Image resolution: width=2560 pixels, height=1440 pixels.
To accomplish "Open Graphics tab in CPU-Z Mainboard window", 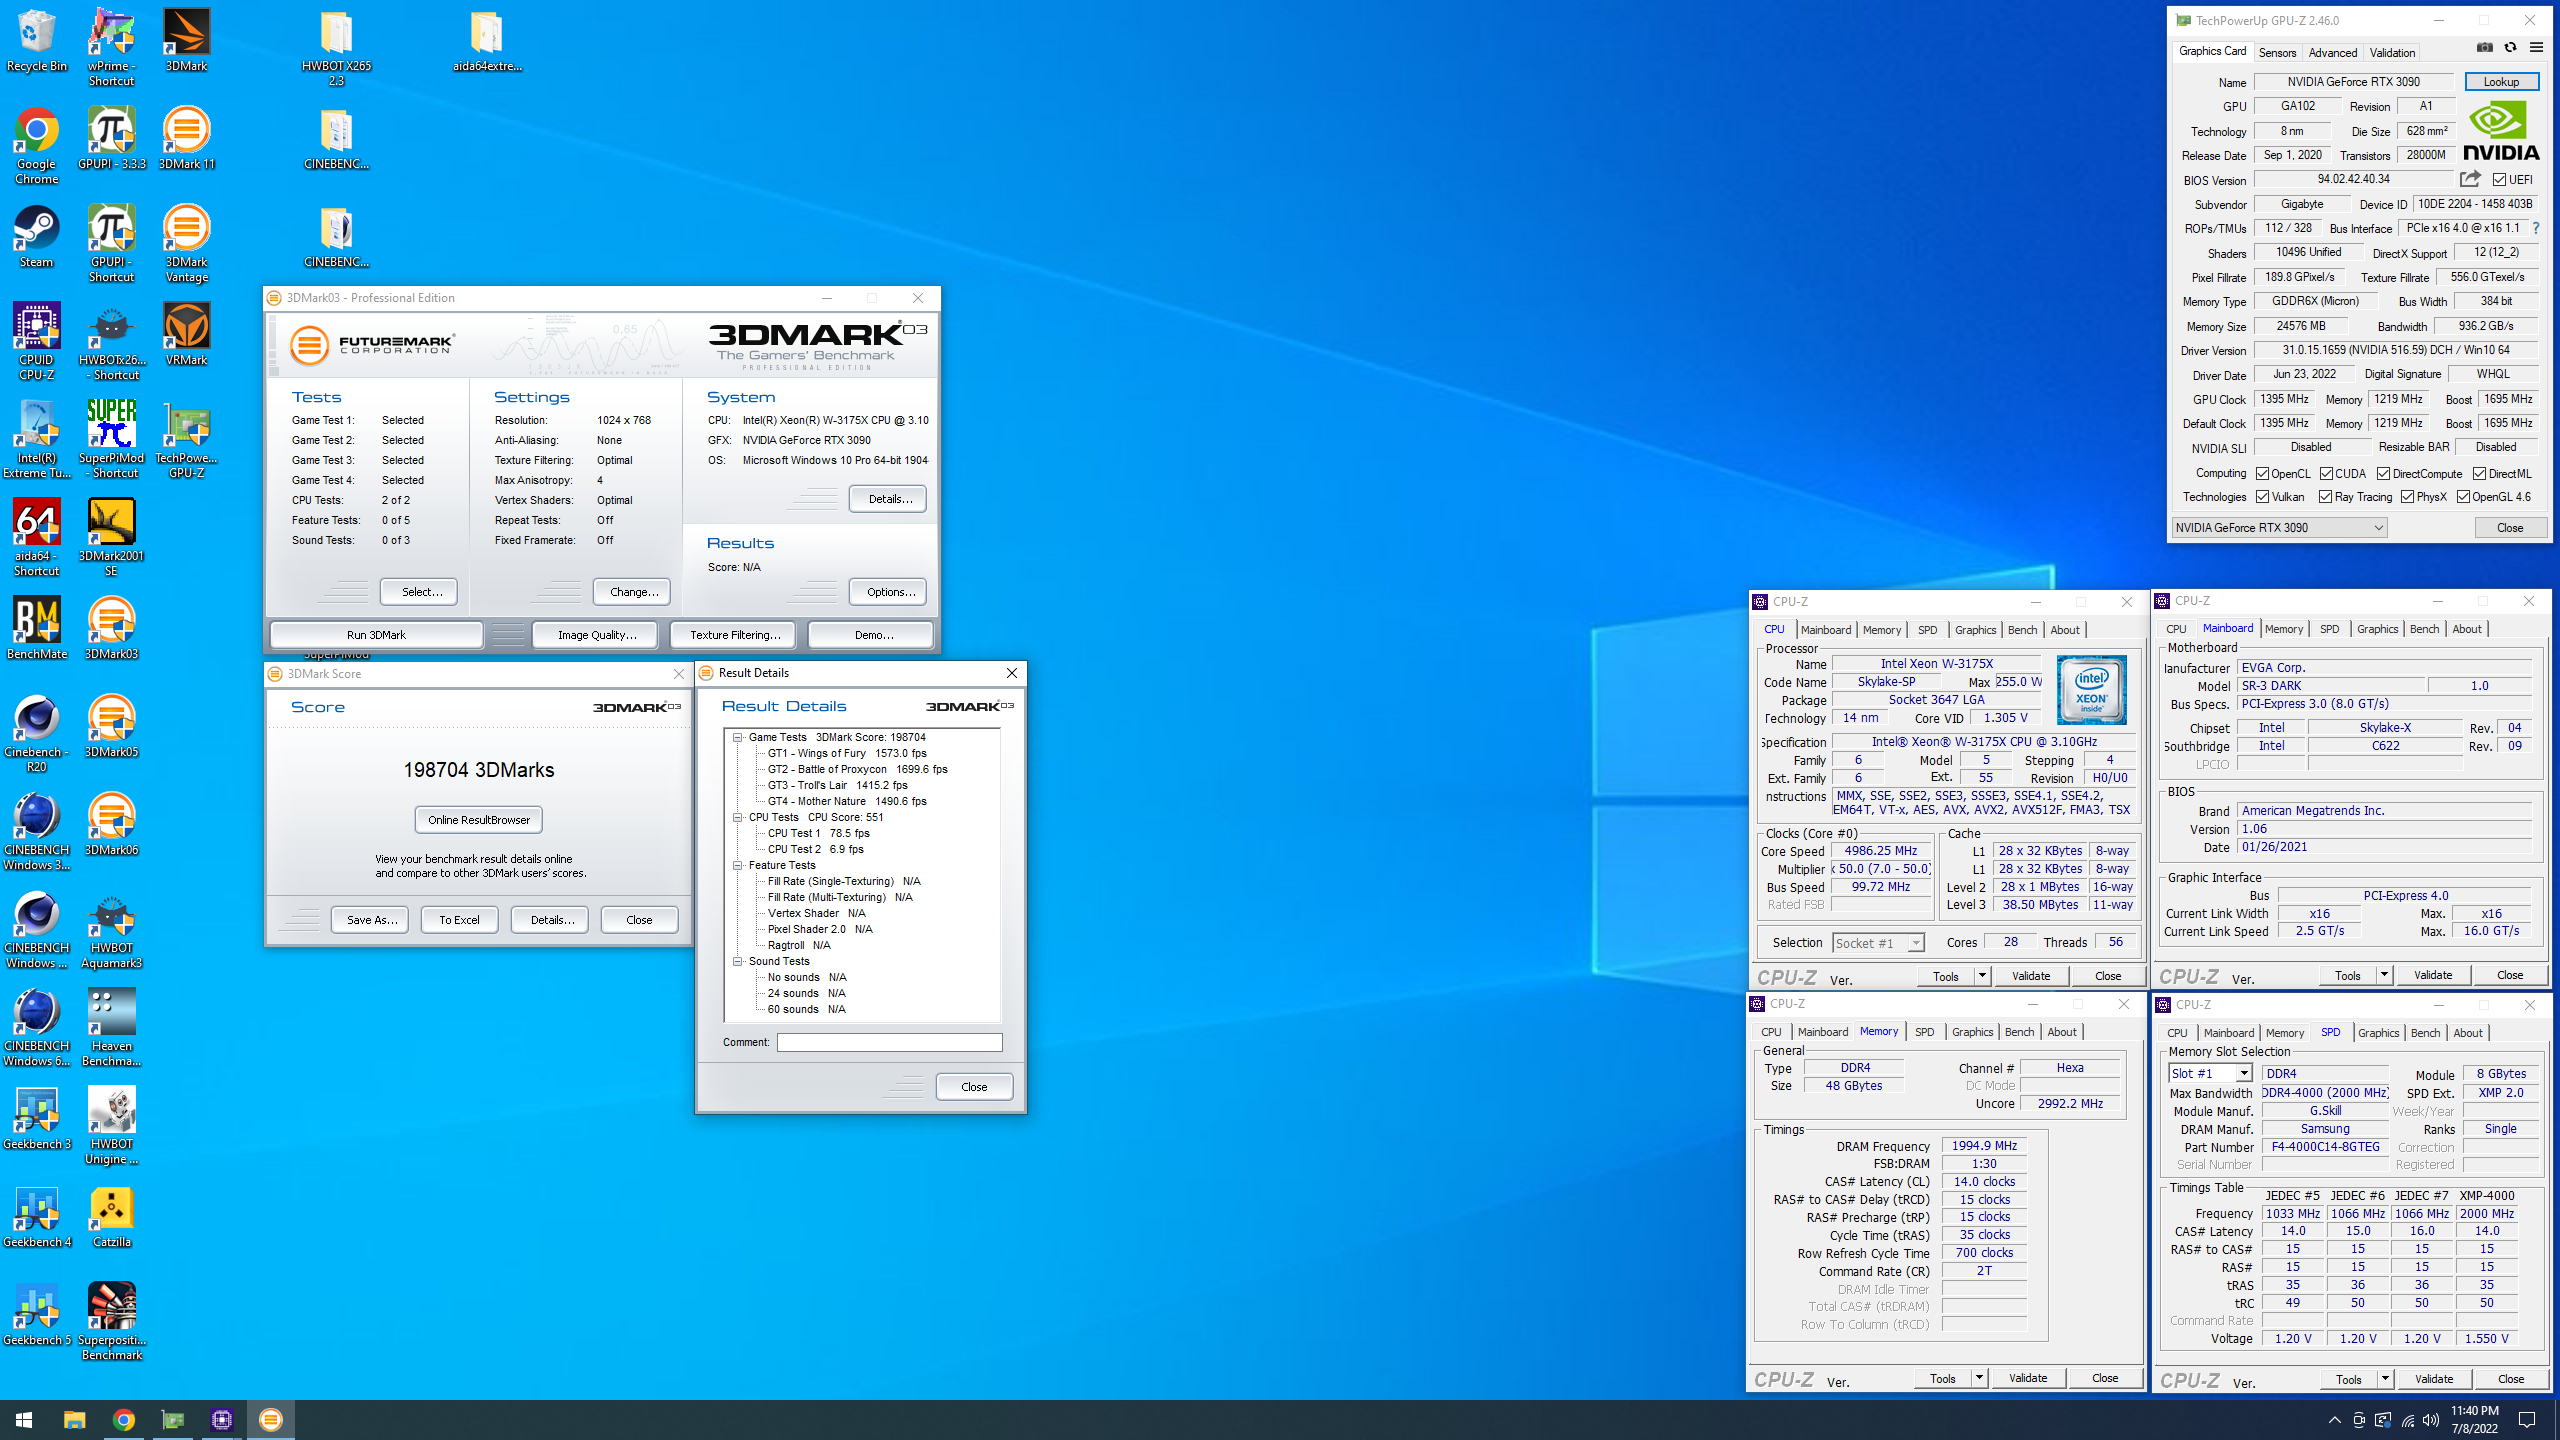I will click(2377, 629).
